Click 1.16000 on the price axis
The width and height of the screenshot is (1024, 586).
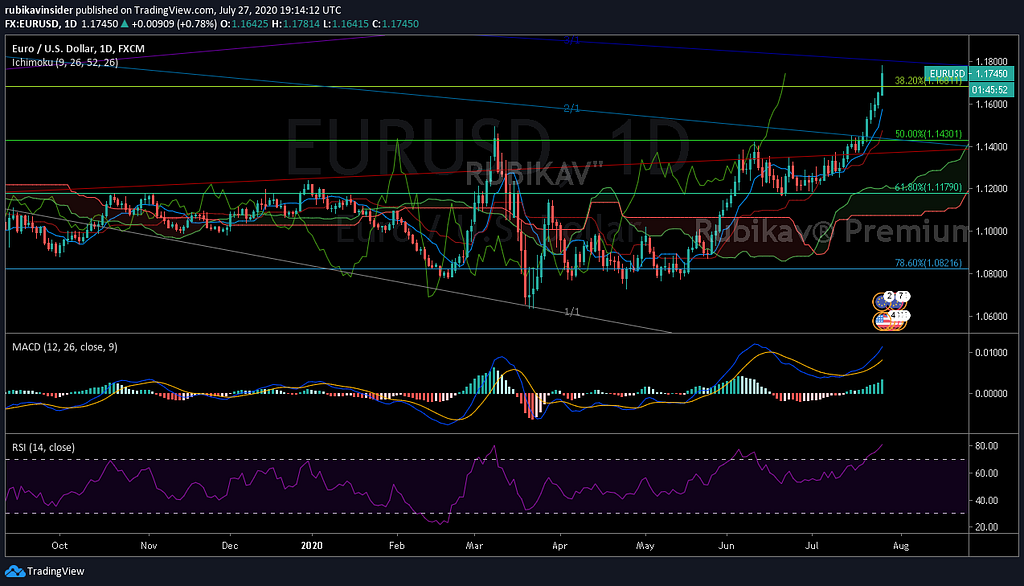click(x=992, y=105)
